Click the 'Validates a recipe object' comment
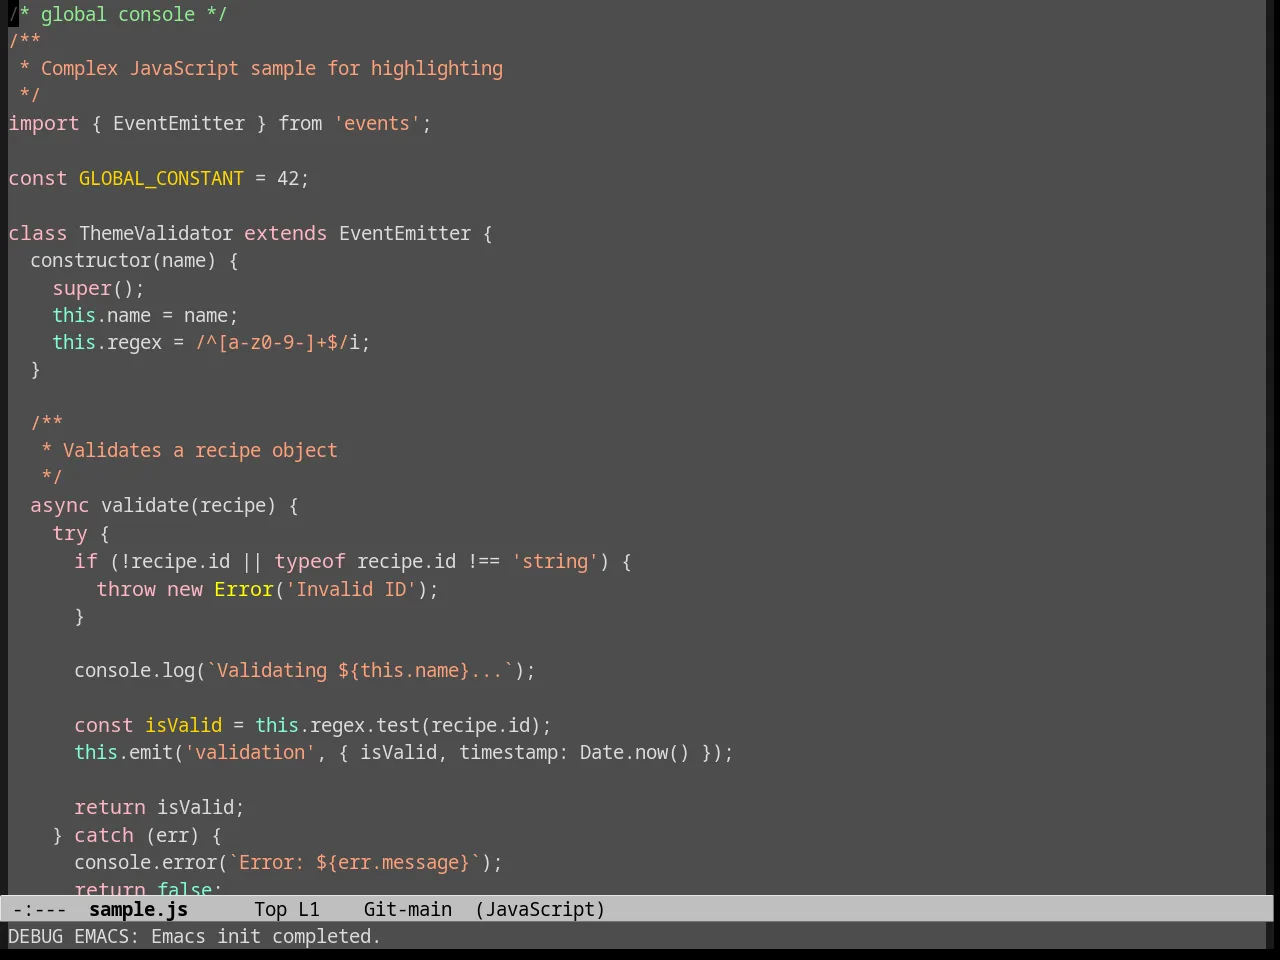The width and height of the screenshot is (1280, 960). click(200, 450)
